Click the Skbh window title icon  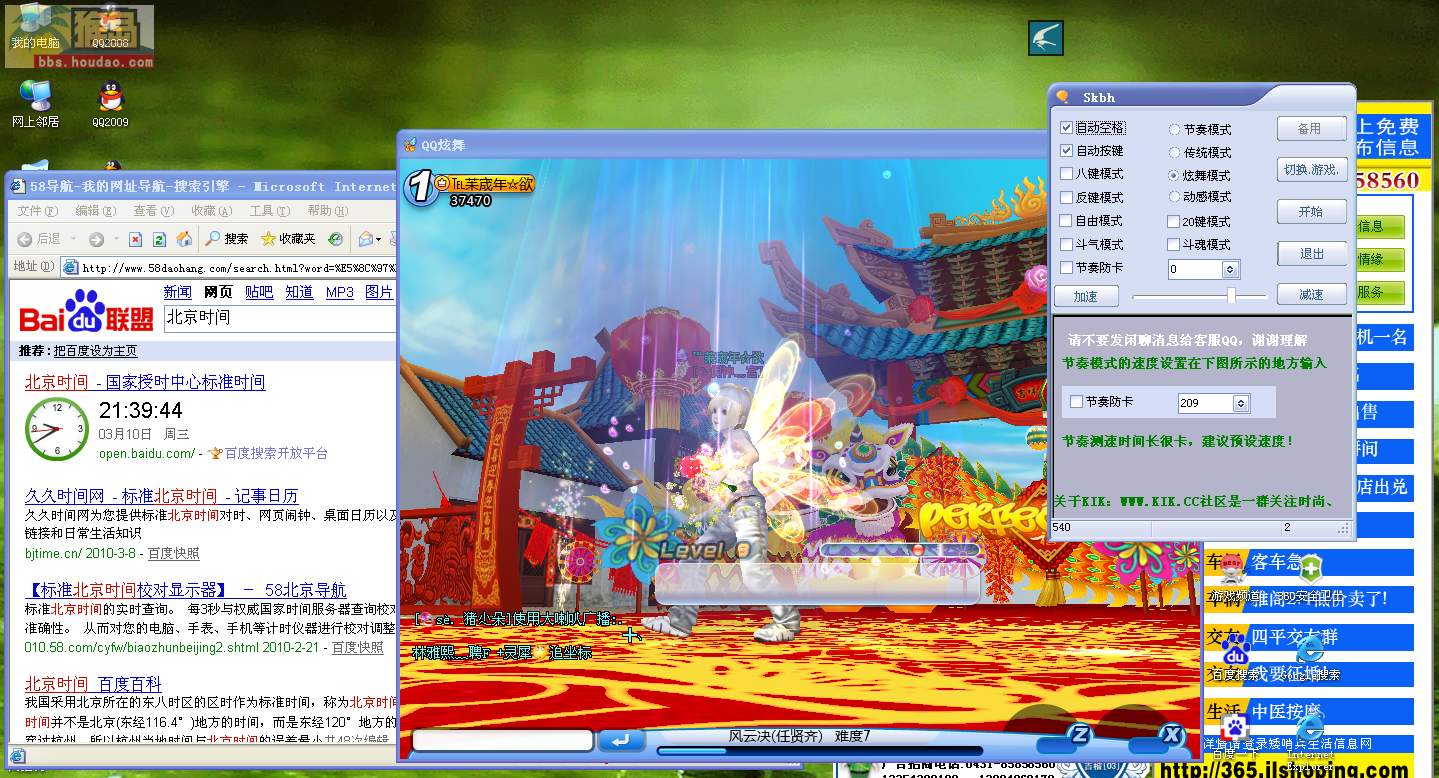tap(1063, 97)
